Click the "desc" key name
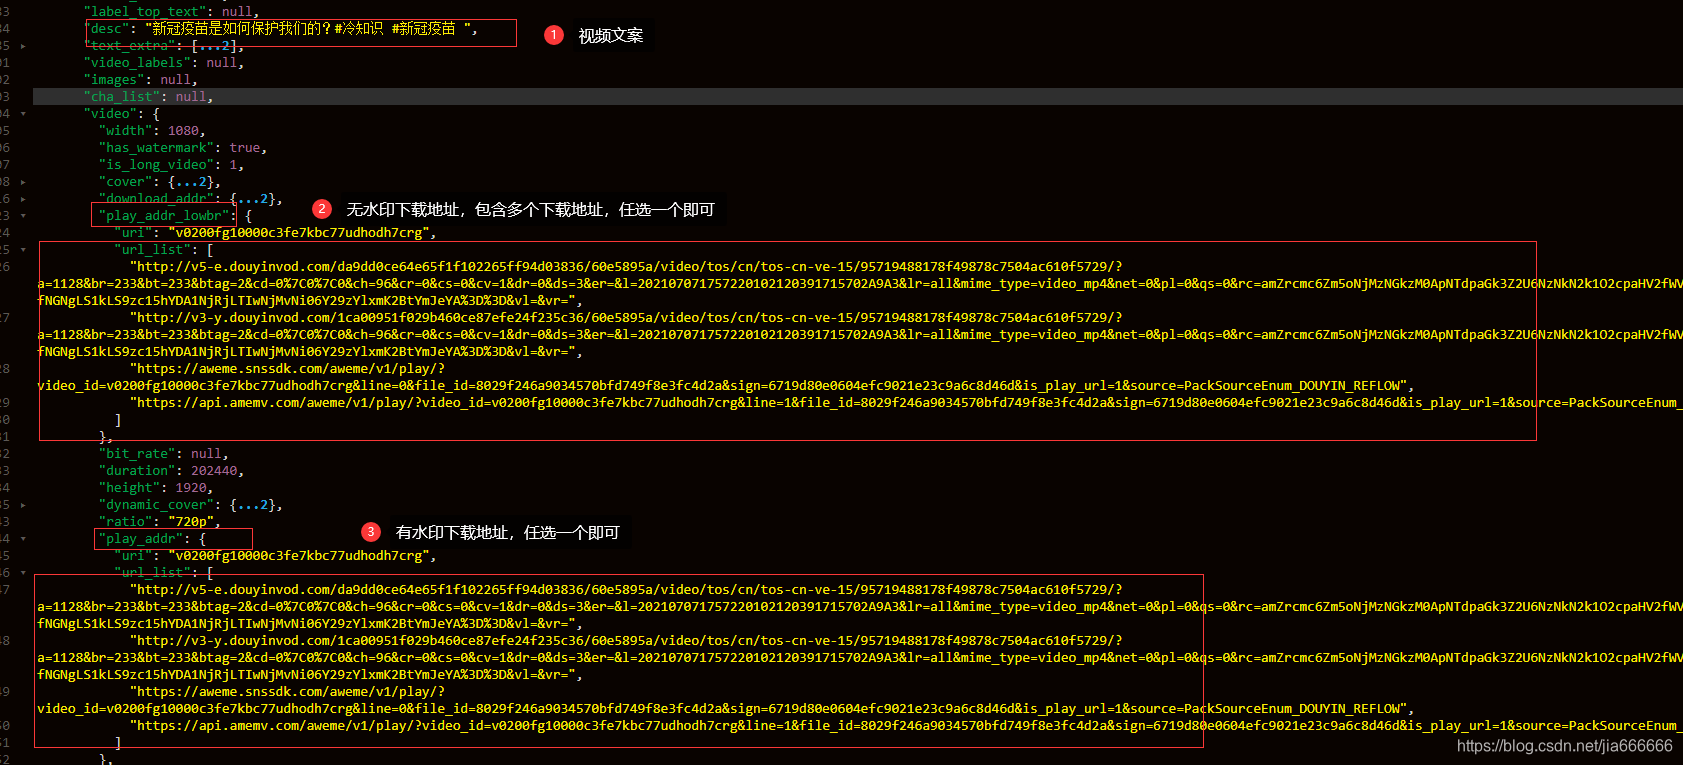 click(x=107, y=29)
